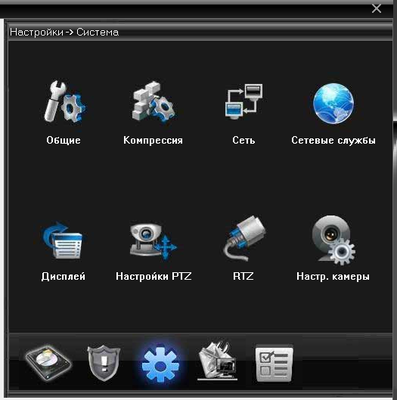The height and width of the screenshot is (400, 397).
Task: Switch to the hard disk recording tab
Action: (x=49, y=364)
